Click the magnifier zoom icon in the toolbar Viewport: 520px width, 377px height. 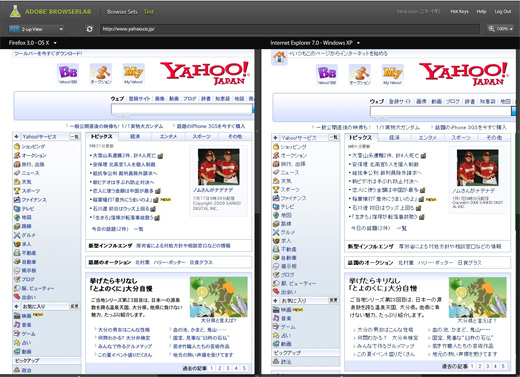pyautogui.click(x=491, y=29)
